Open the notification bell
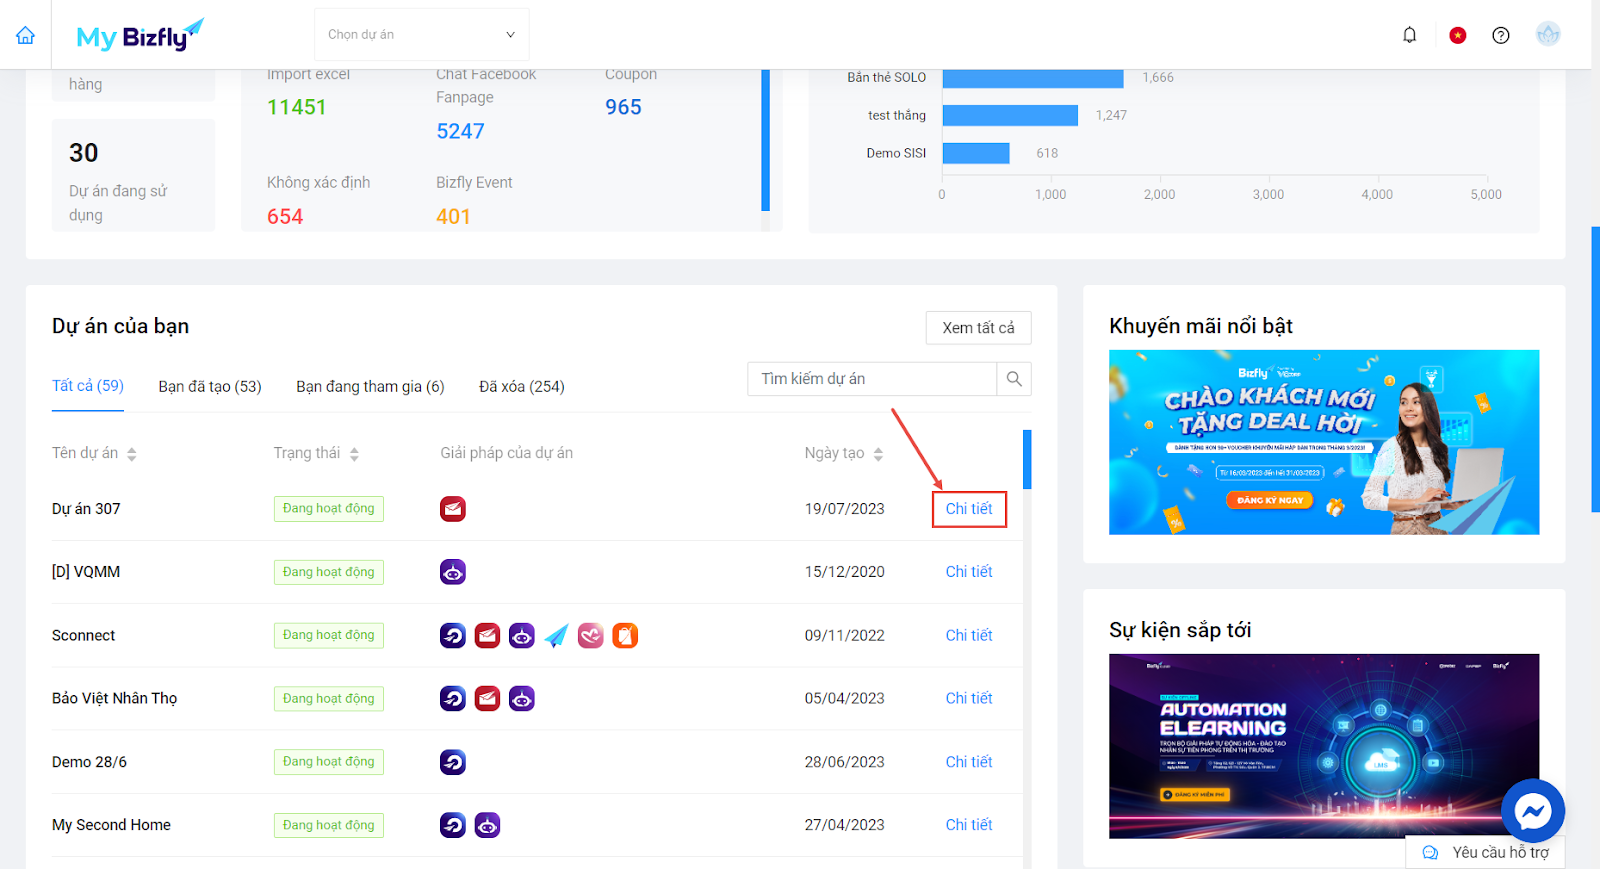 (x=1409, y=35)
